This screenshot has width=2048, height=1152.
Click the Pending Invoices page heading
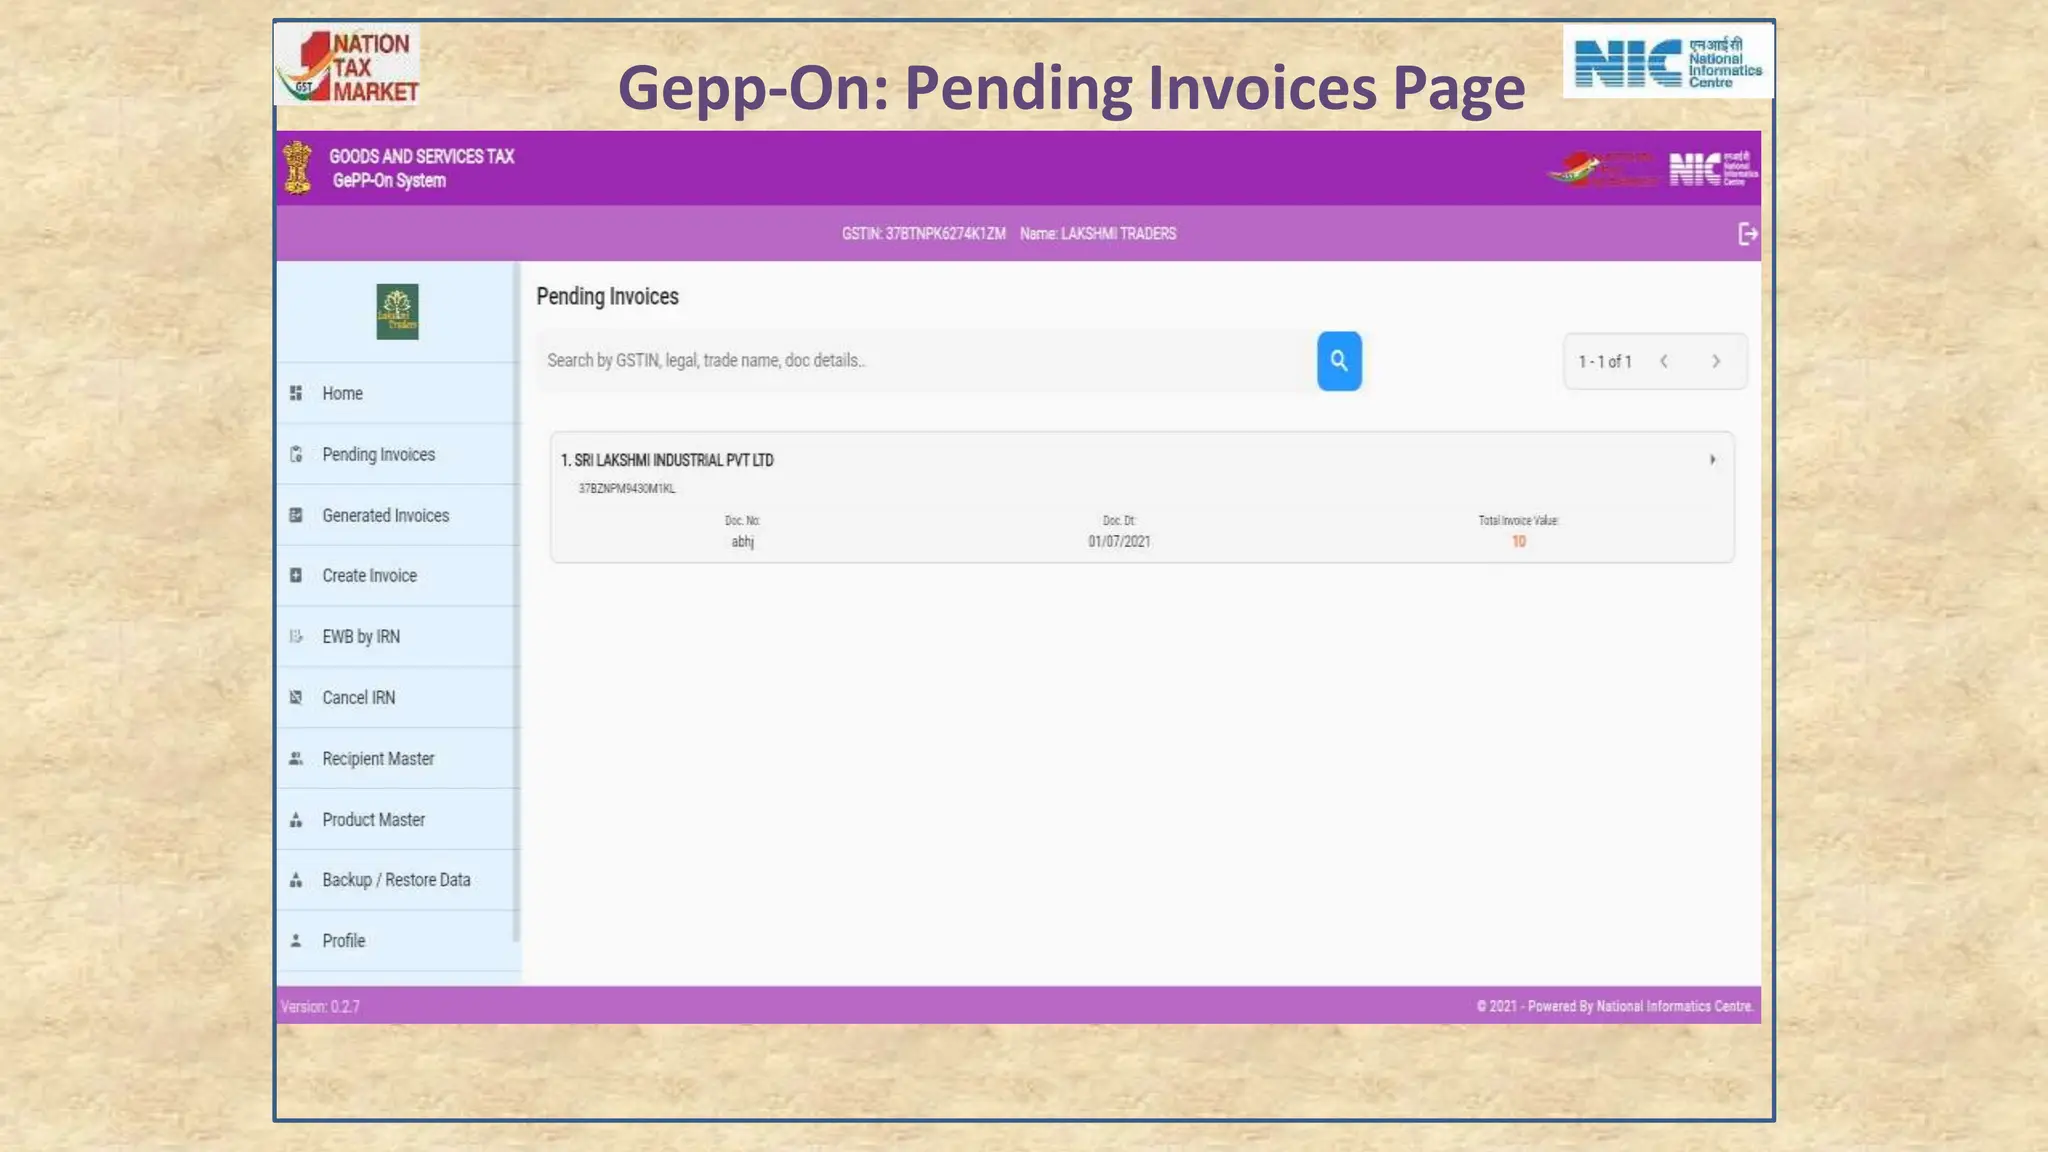[x=607, y=296]
